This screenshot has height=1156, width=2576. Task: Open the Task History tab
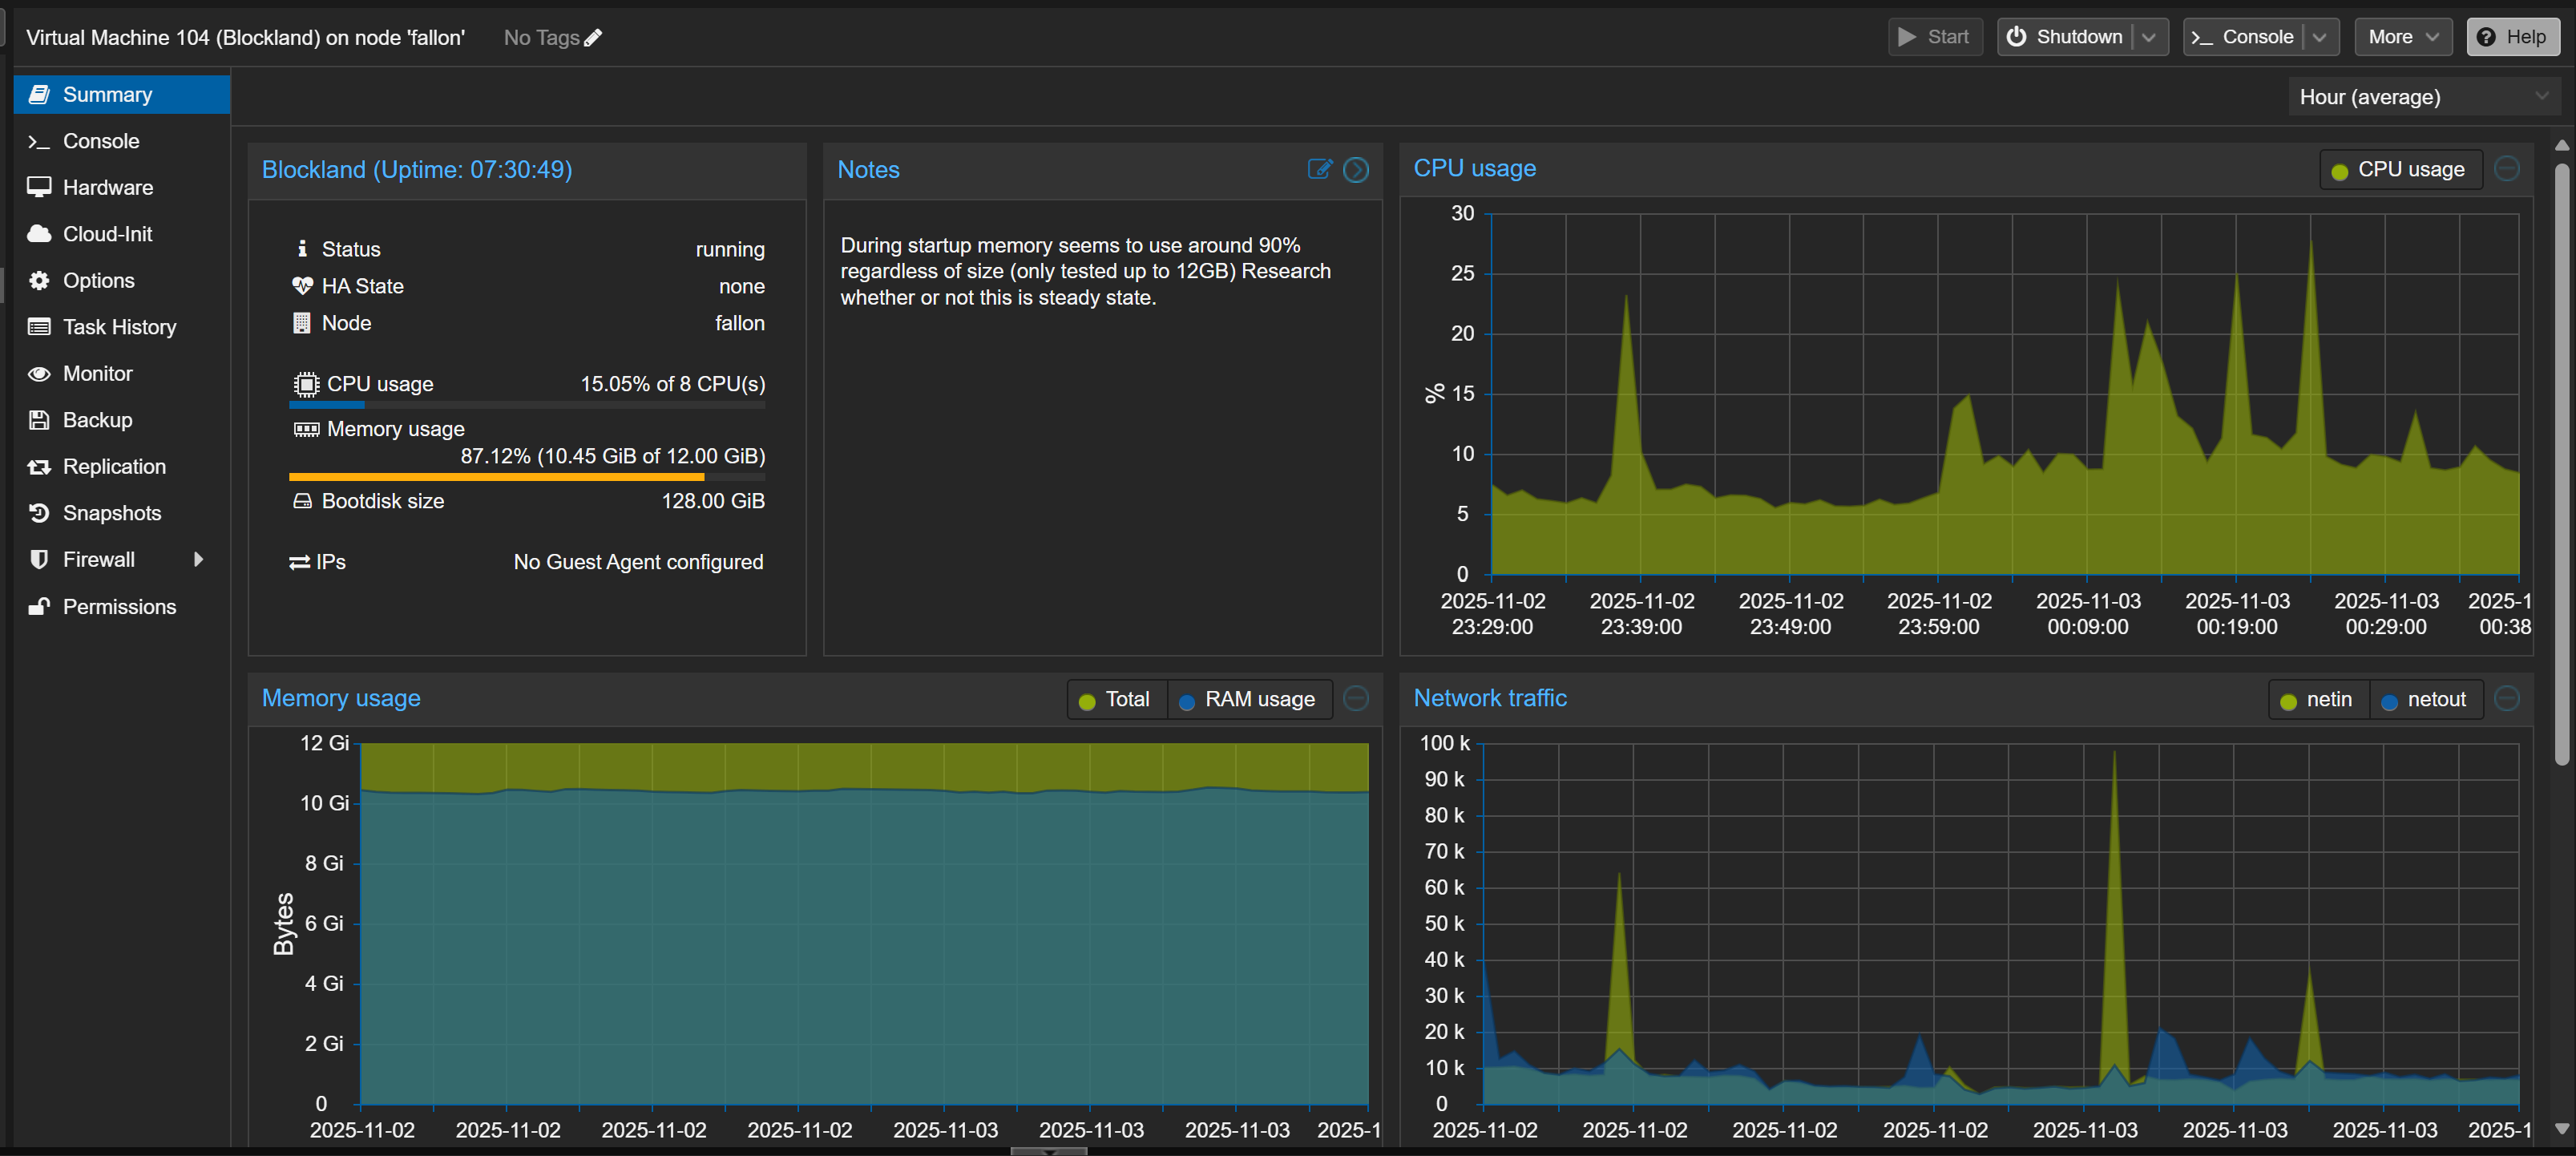pos(119,327)
